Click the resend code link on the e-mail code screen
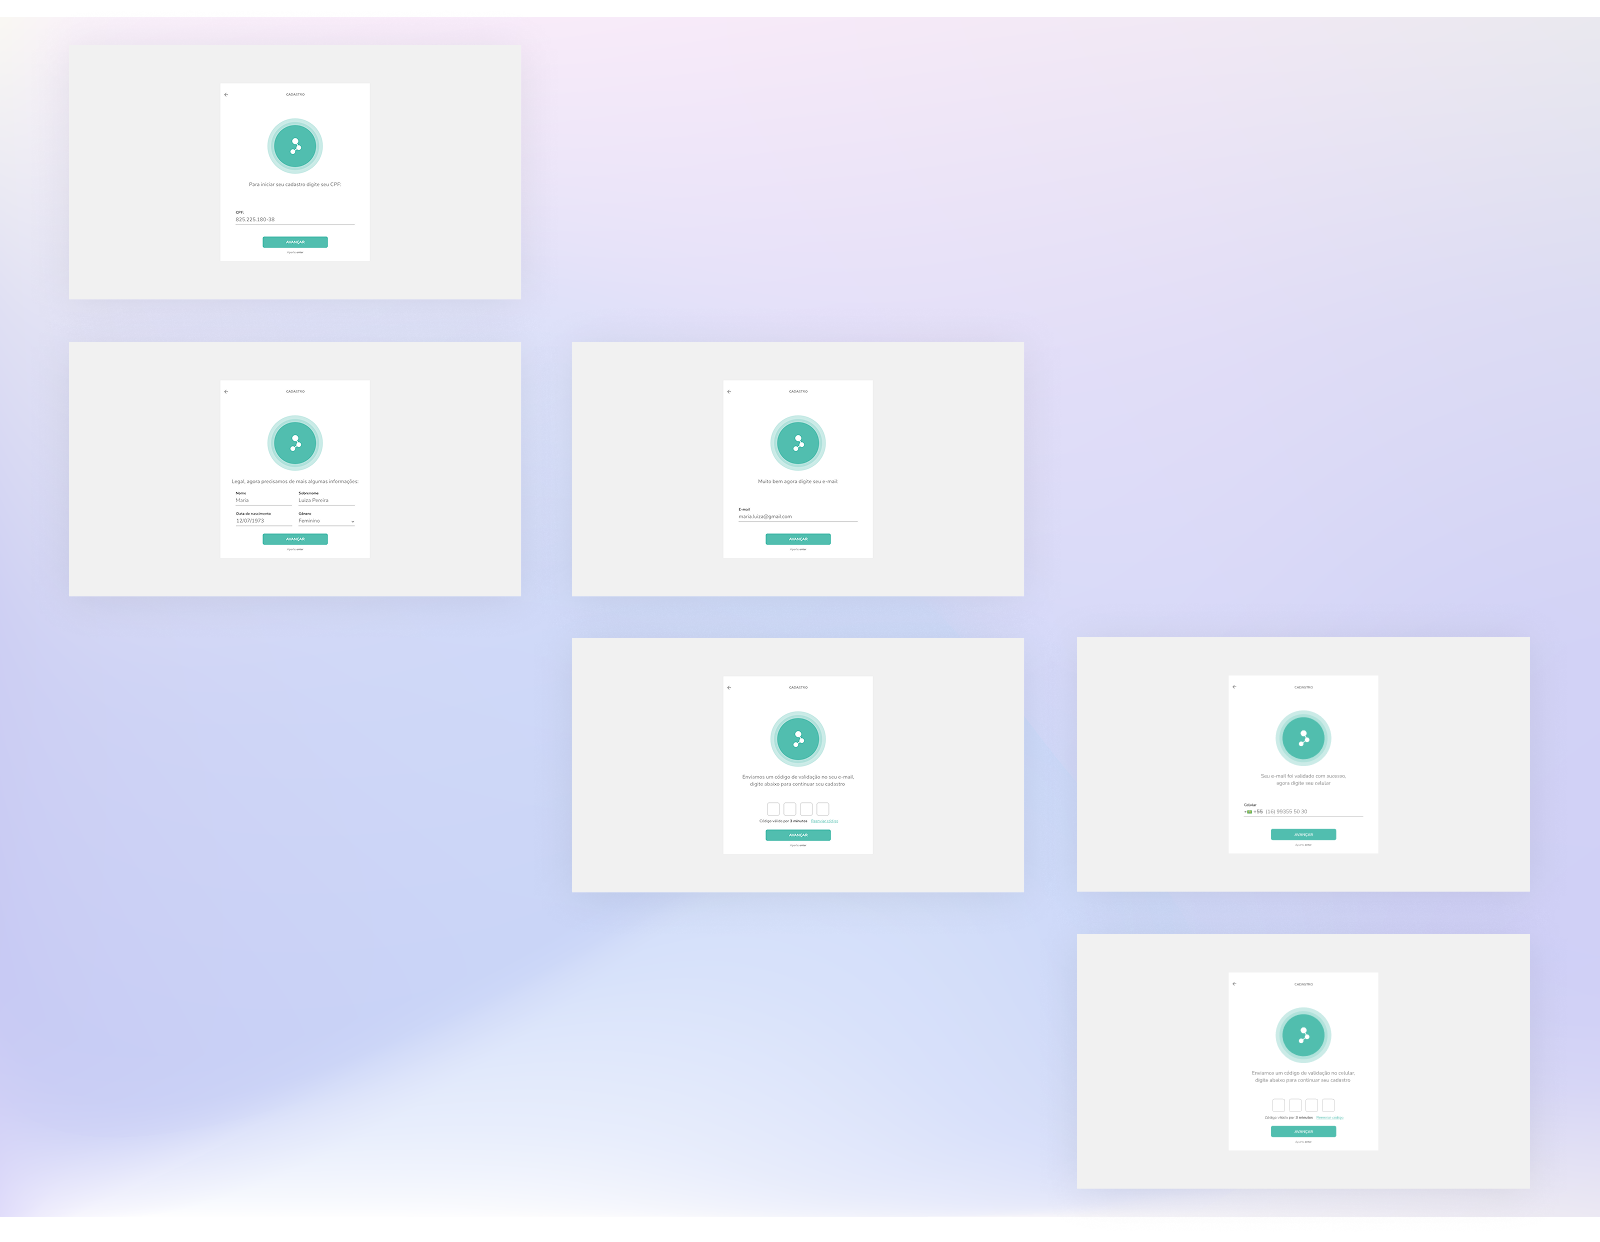This screenshot has width=1600, height=1242. point(825,821)
